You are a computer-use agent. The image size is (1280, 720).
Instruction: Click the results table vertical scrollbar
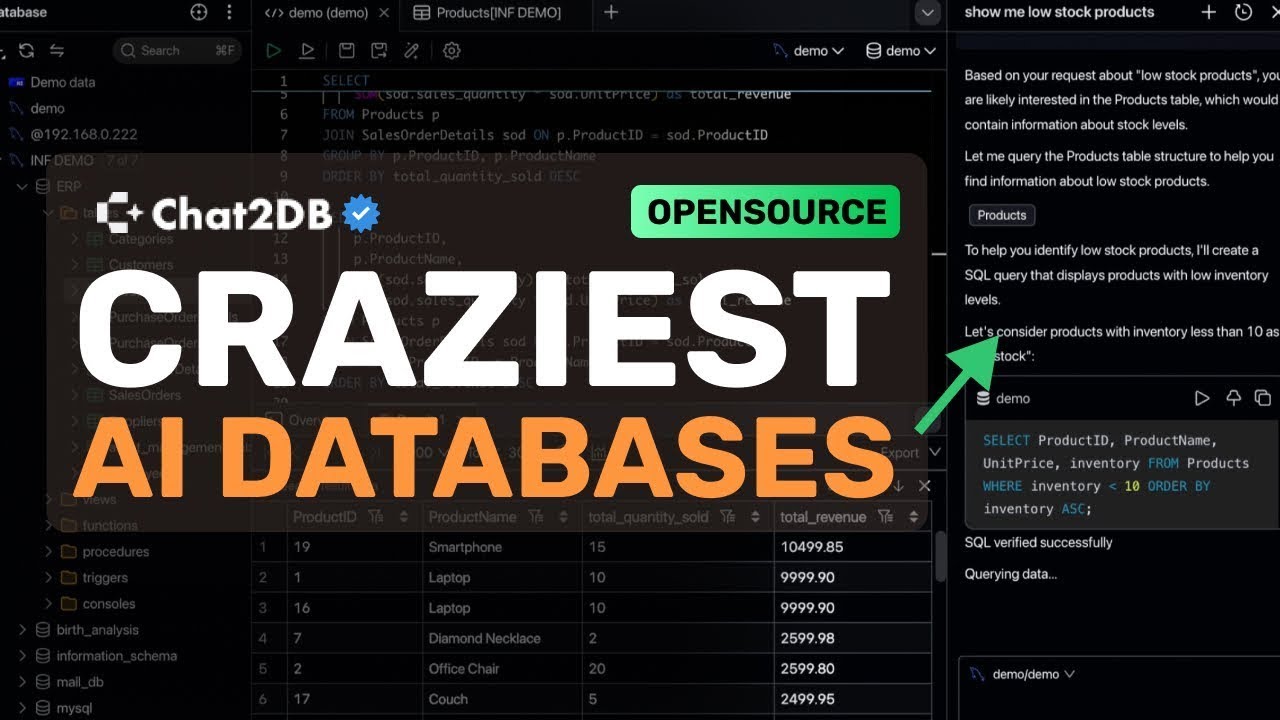coord(940,556)
